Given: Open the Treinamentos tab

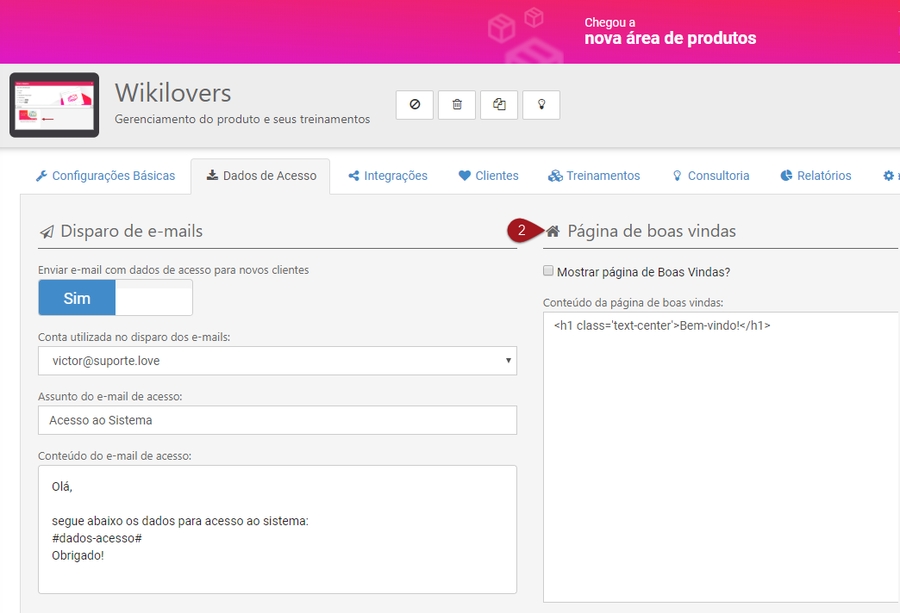Looking at the screenshot, I should coord(594,176).
